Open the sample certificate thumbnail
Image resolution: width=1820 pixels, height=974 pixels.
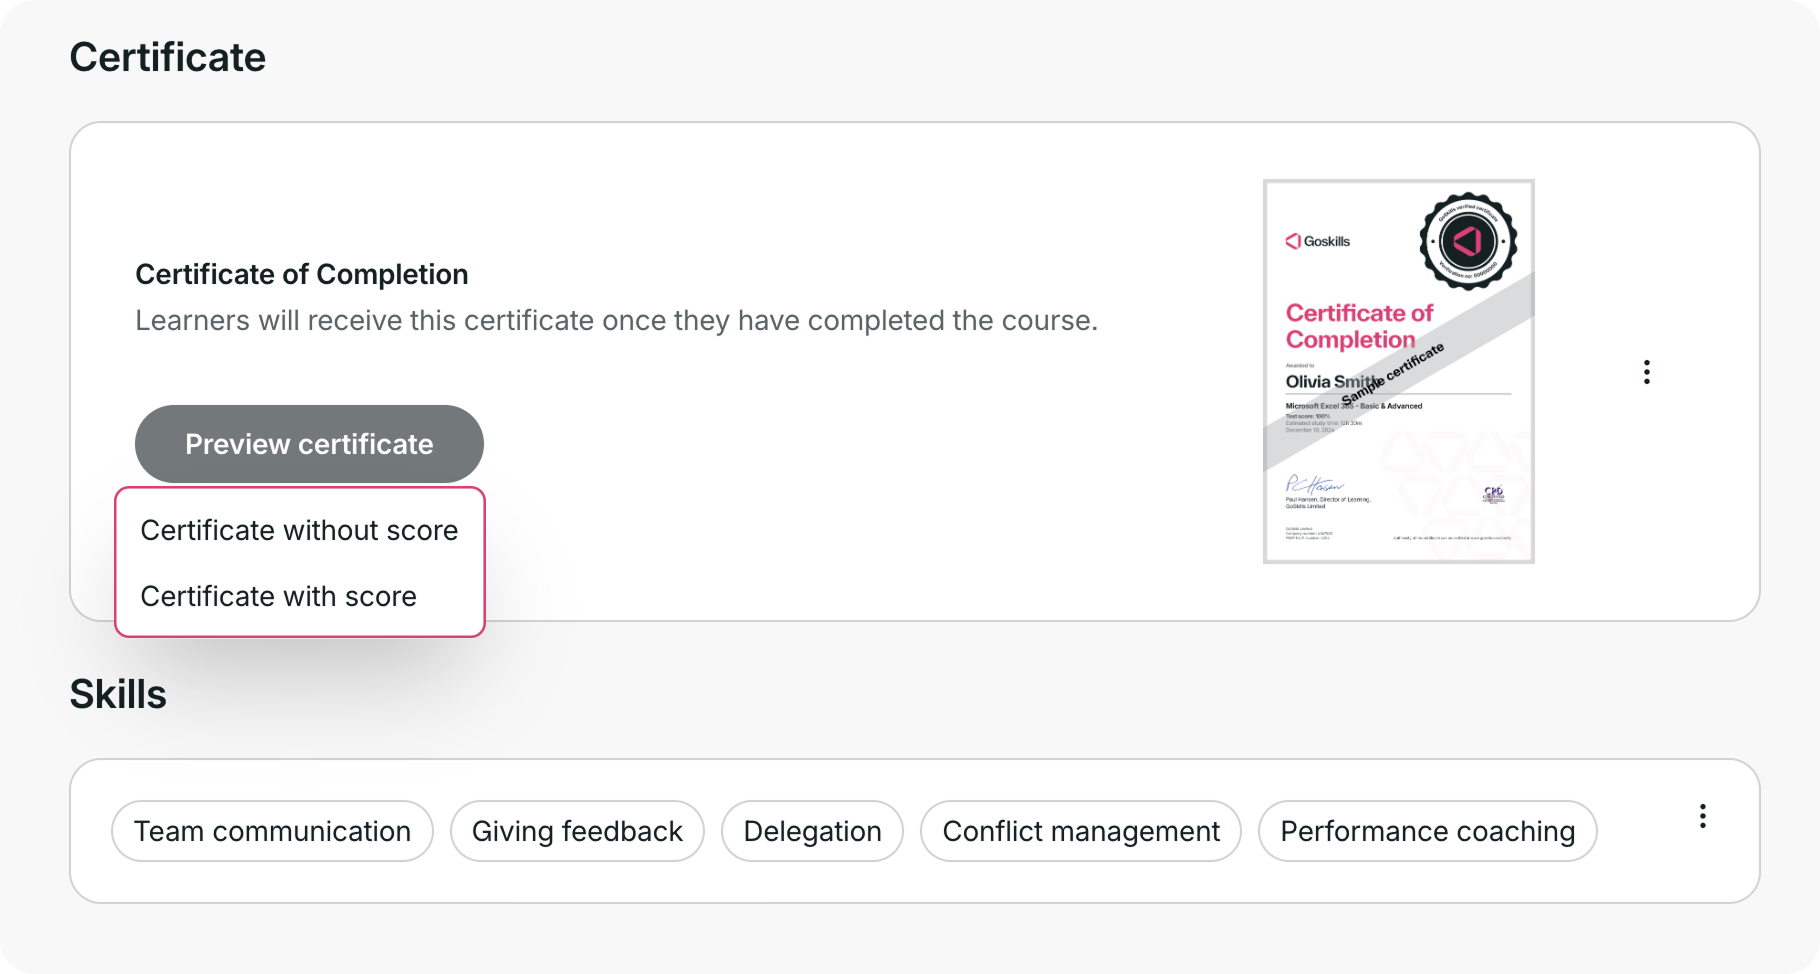[1398, 371]
